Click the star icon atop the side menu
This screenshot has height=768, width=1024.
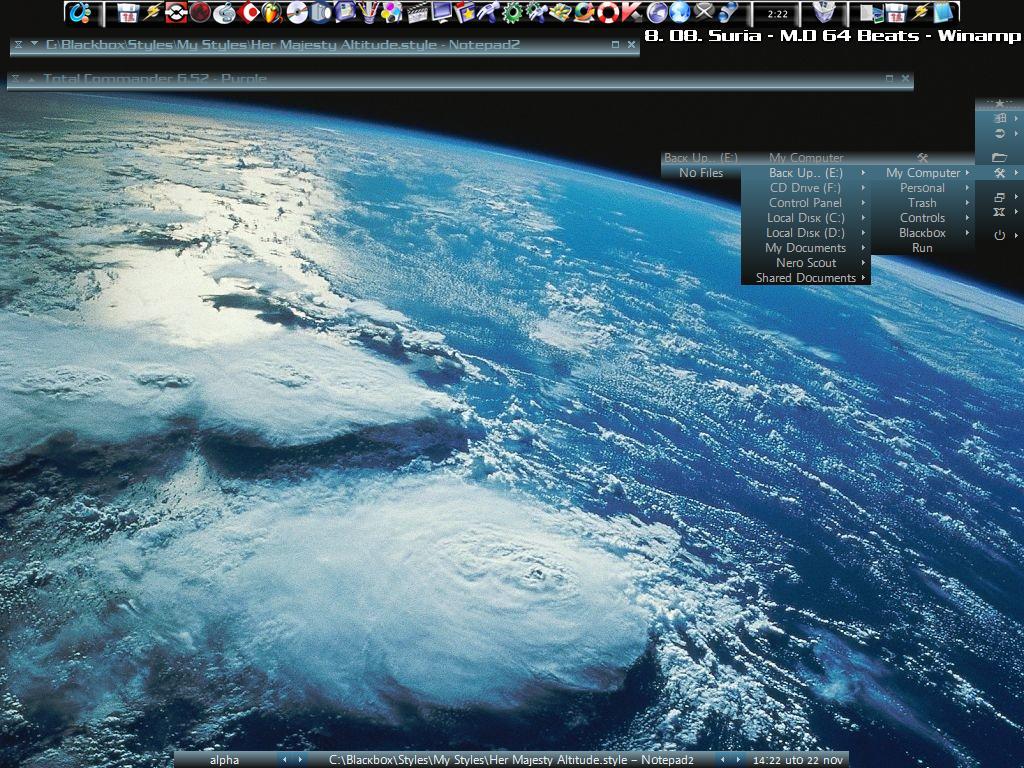[999, 103]
